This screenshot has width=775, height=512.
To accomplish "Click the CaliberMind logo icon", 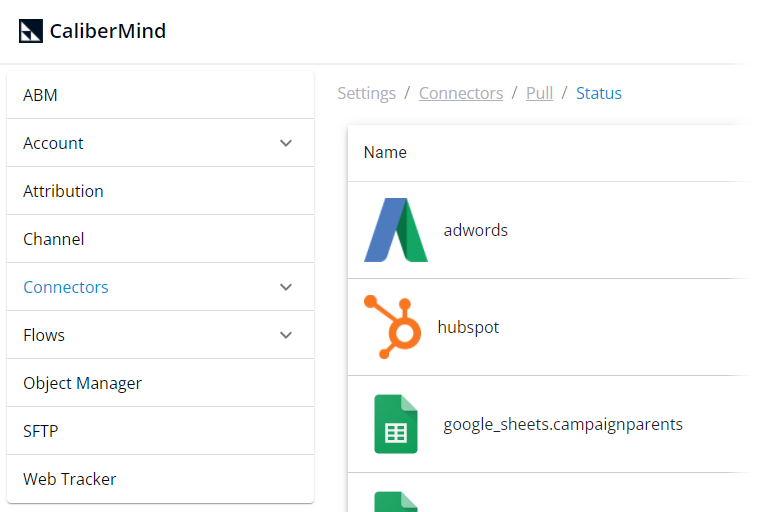I will coord(31,31).
